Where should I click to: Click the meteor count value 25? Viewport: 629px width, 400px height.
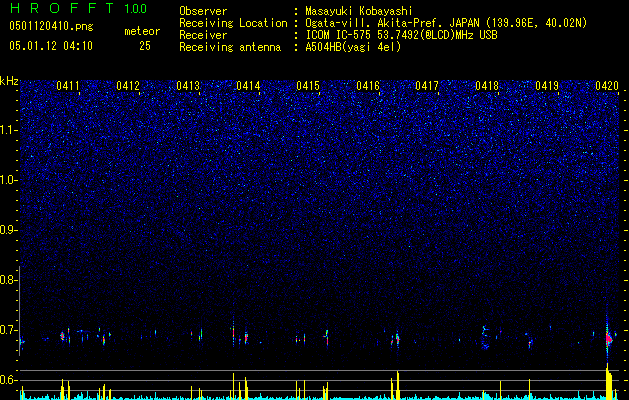[145, 46]
